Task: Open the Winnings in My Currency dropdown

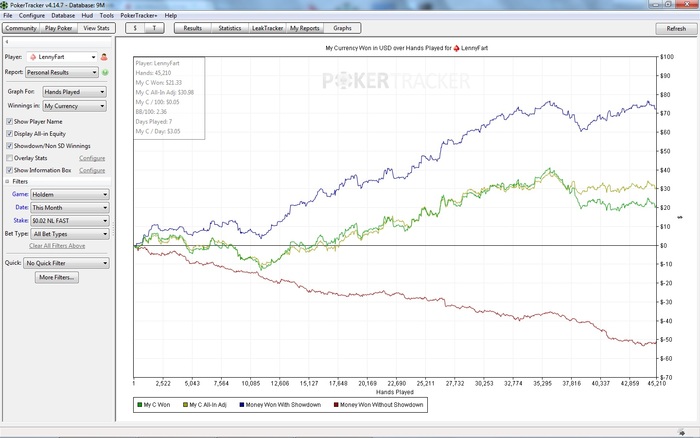Action: click(x=75, y=106)
